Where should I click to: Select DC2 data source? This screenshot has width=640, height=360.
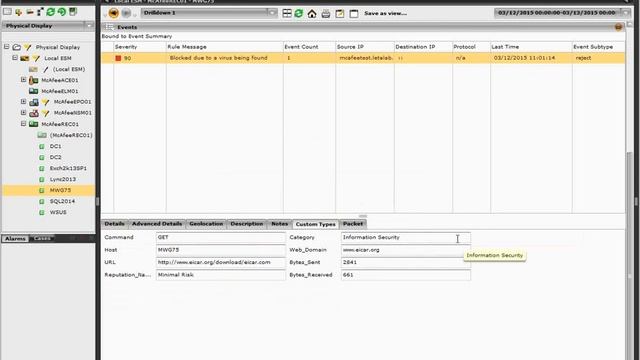[56, 157]
